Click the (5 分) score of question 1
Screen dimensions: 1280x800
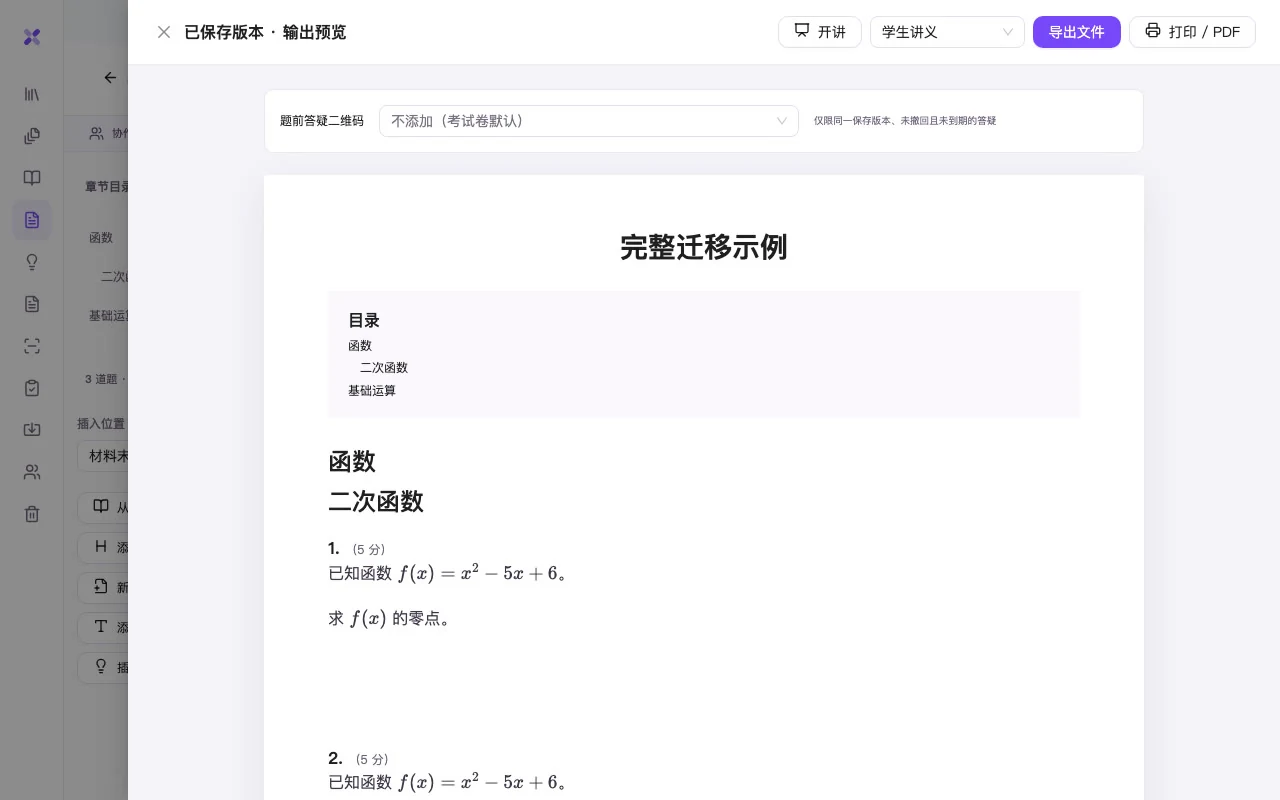click(369, 550)
